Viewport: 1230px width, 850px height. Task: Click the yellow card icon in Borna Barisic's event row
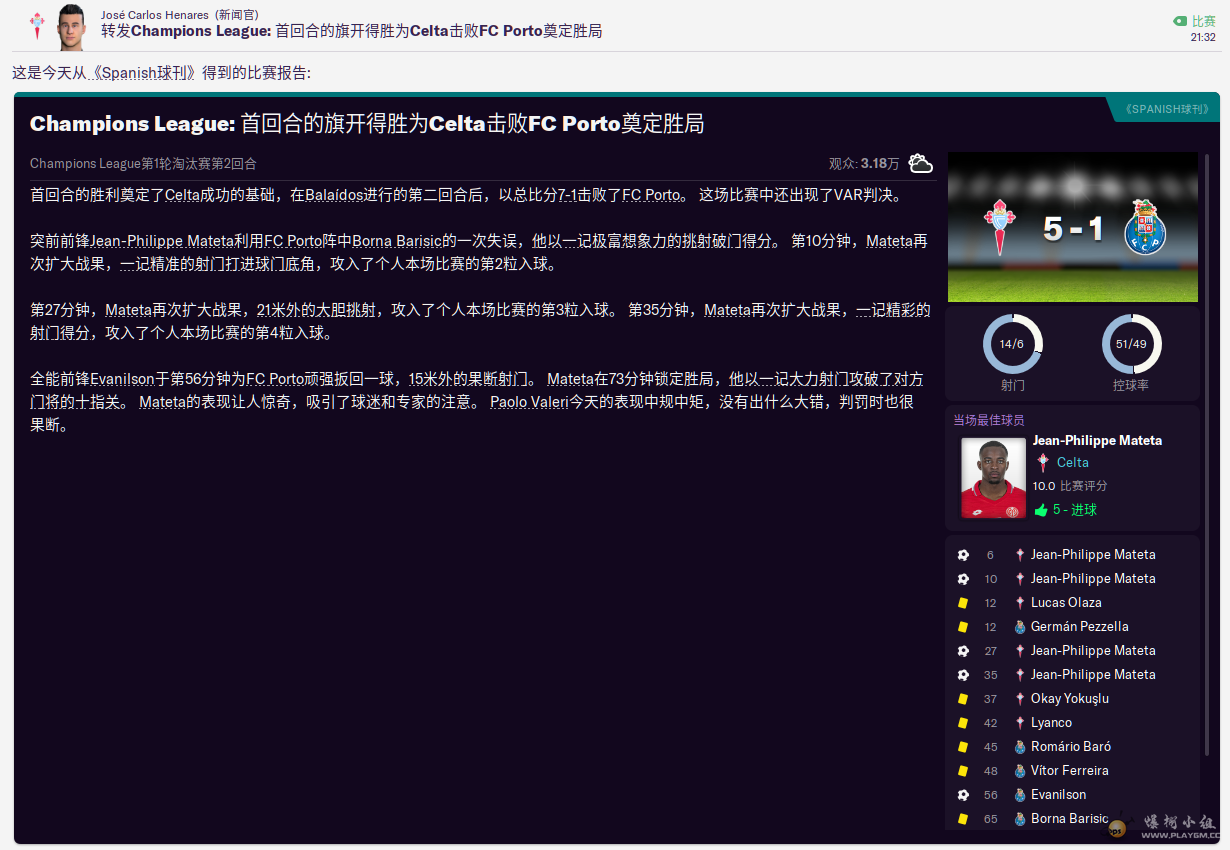coord(963,819)
